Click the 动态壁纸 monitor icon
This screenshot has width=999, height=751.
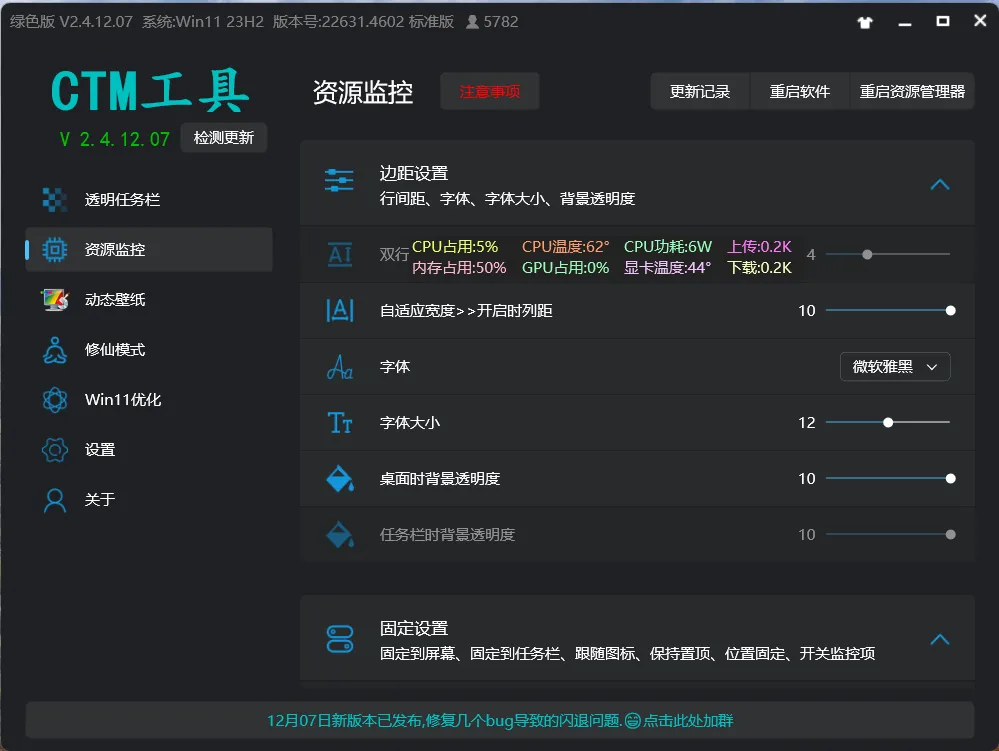click(x=55, y=299)
